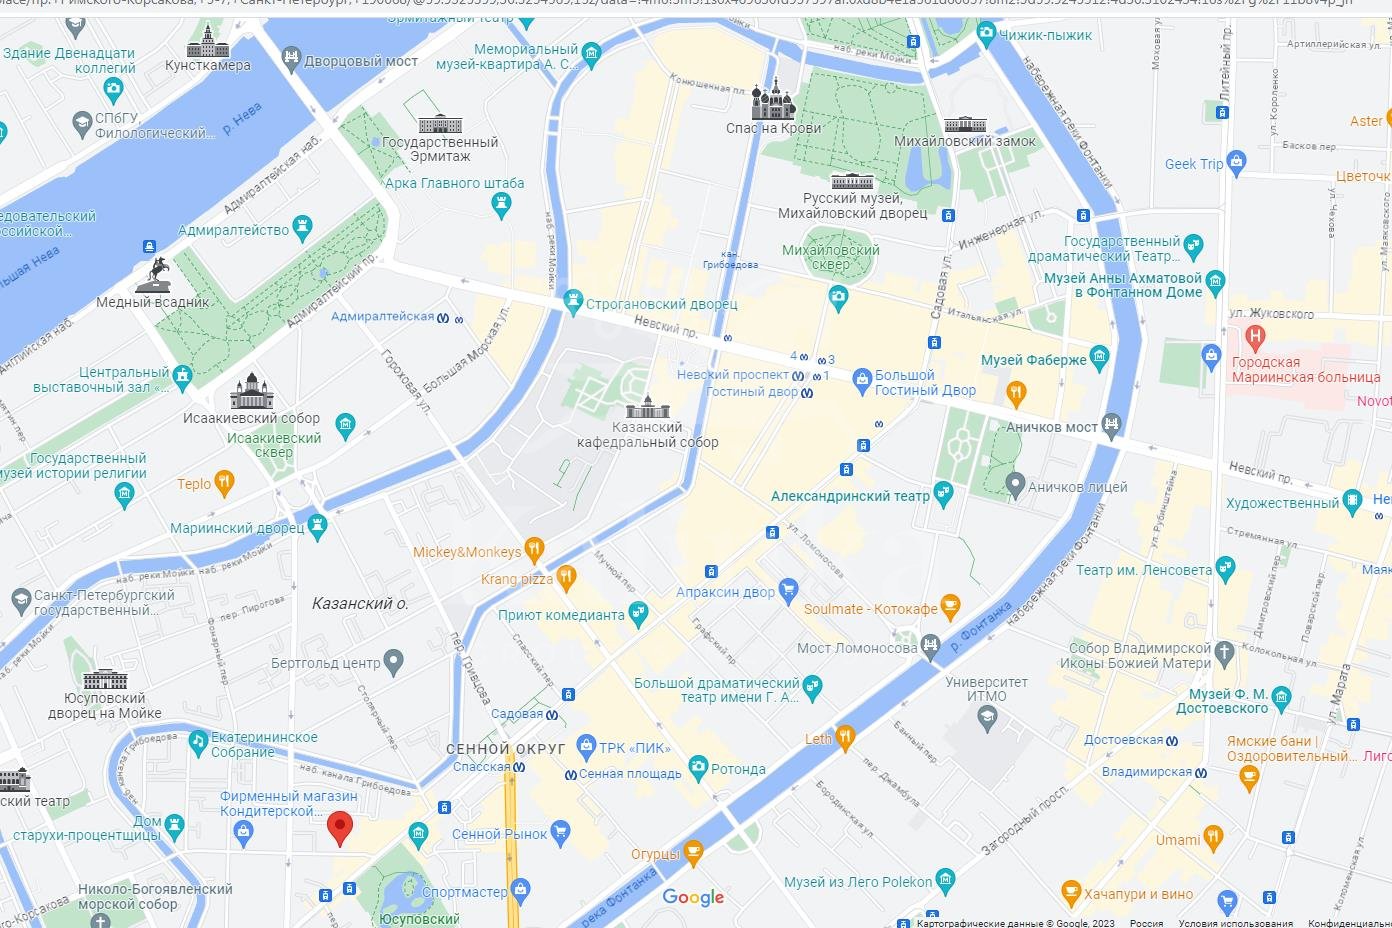The width and height of the screenshot is (1392, 928).
Task: Open the Медный всадник monument icon
Action: point(156,274)
